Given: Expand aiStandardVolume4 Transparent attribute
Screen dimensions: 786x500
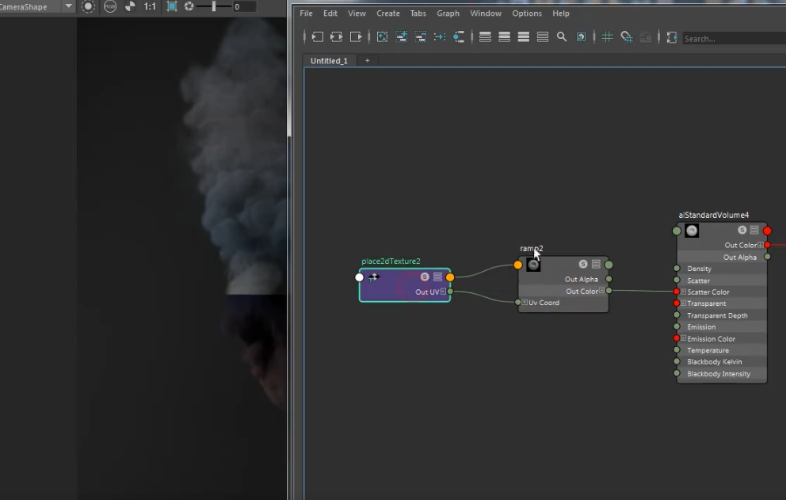Looking at the screenshot, I should pos(683,303).
